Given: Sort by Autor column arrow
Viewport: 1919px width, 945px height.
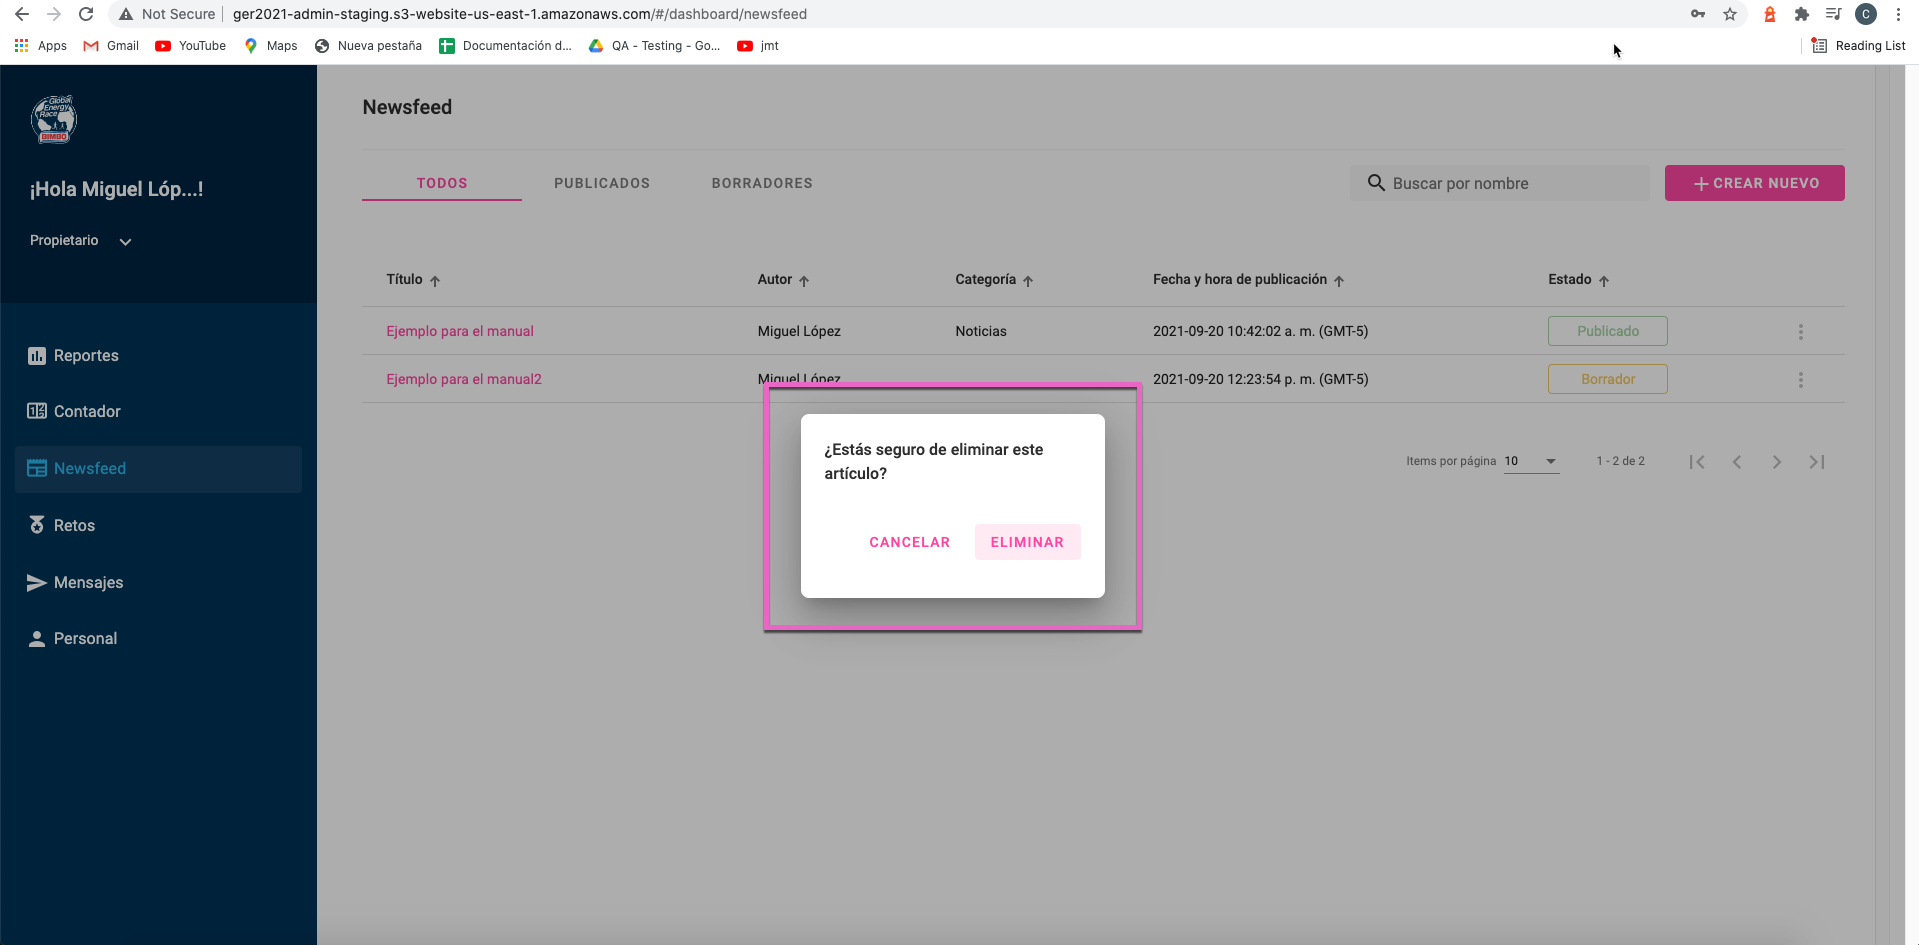Looking at the screenshot, I should (x=804, y=281).
